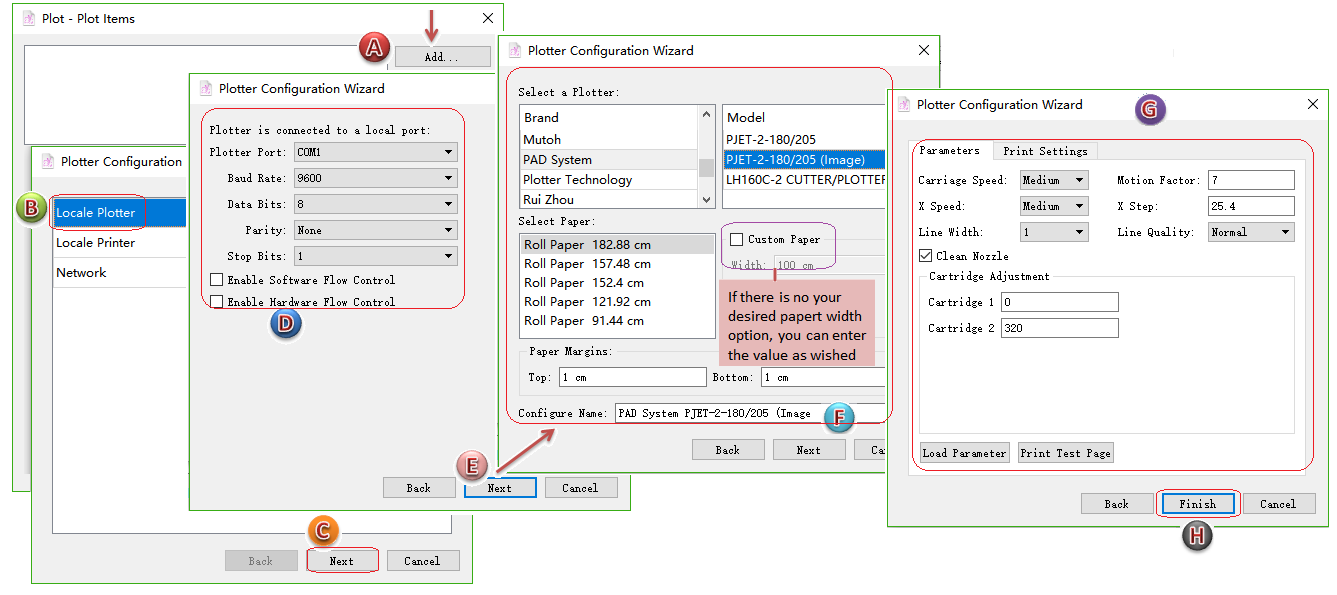Click Print Test Page button
1337x595 pixels.
click(1065, 453)
